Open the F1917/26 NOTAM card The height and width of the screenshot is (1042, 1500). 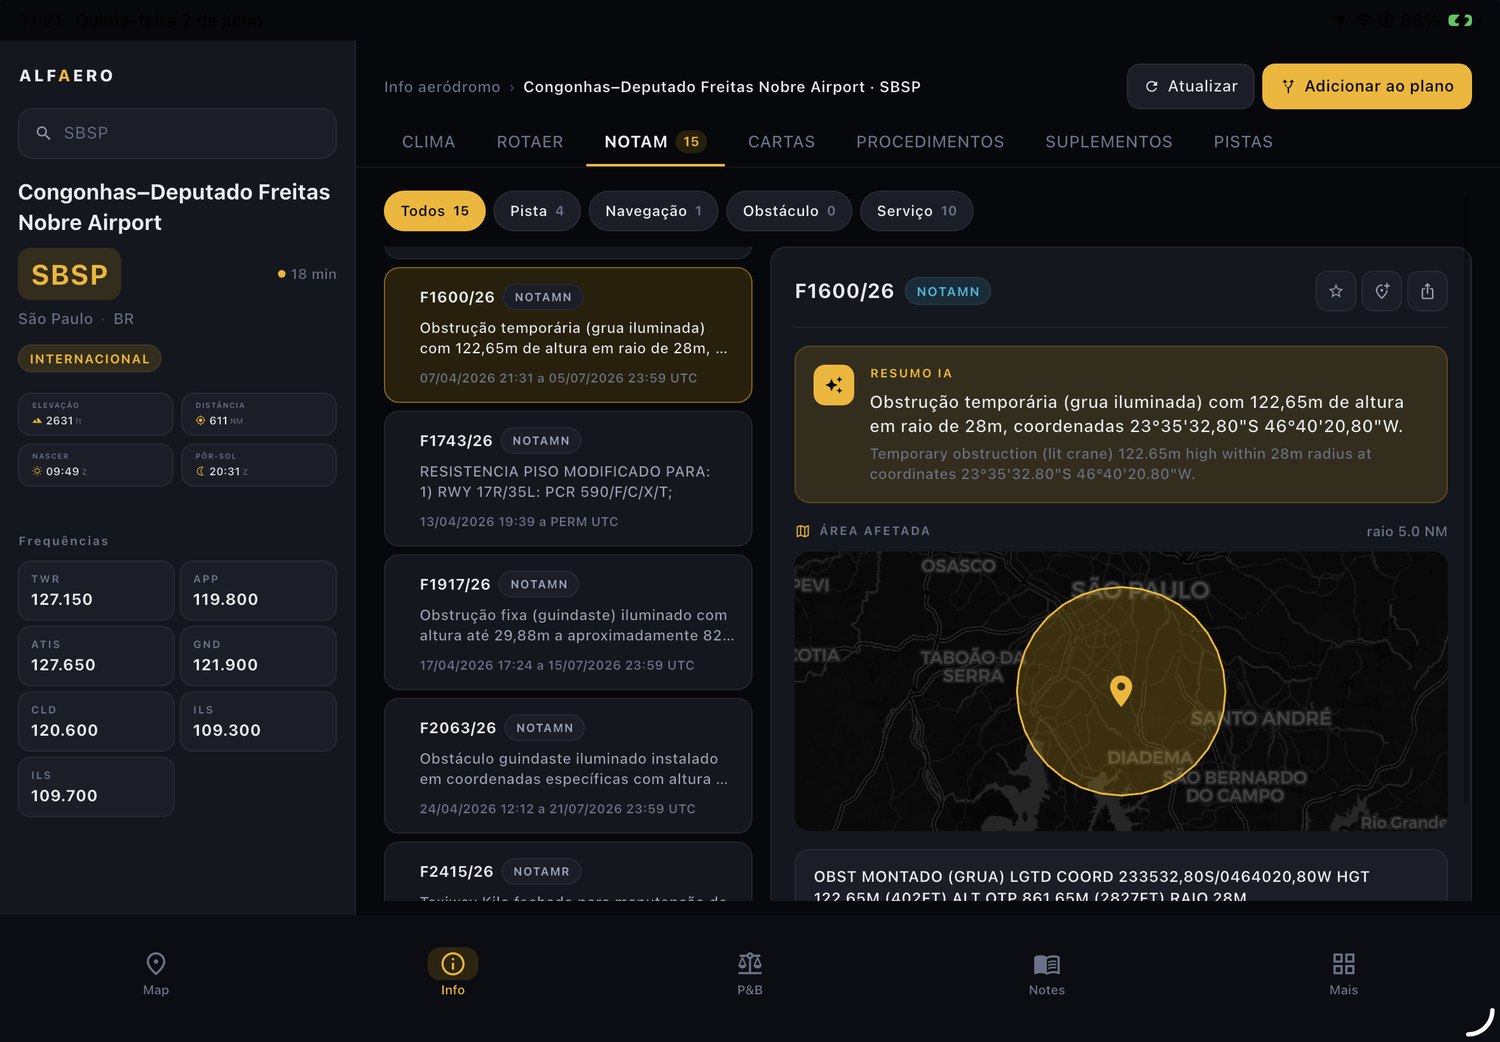pyautogui.click(x=568, y=622)
